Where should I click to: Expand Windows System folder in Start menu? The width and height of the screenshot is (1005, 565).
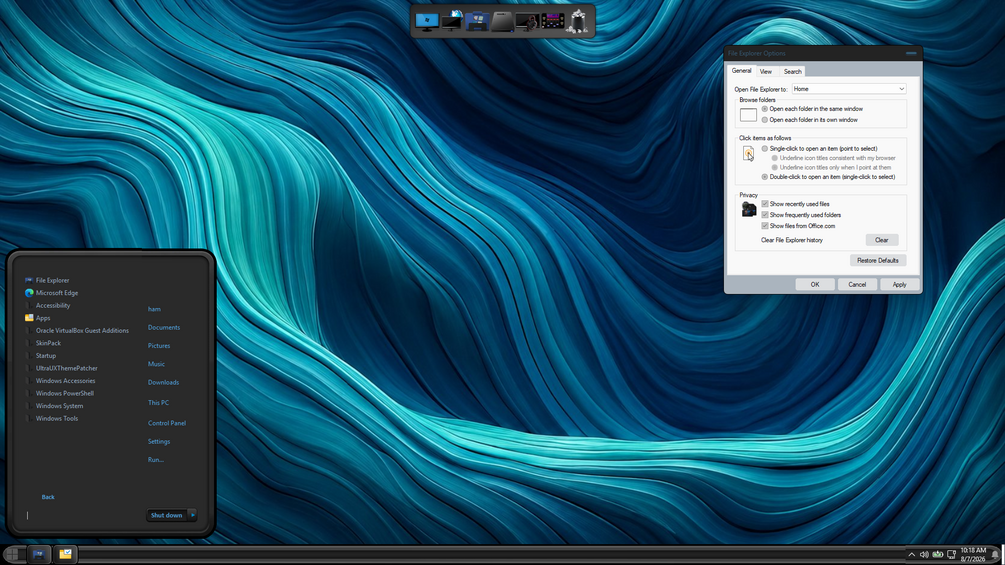click(59, 405)
